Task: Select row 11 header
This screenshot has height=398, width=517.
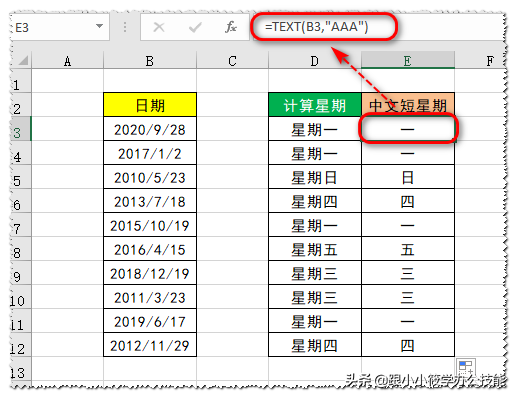Action: [21, 321]
